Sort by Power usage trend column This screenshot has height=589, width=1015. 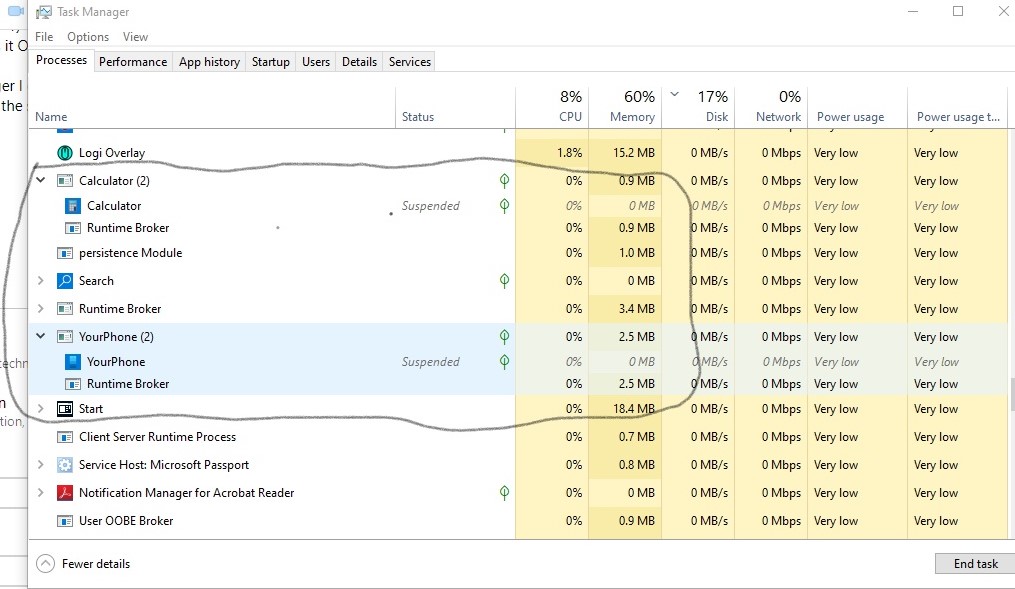point(958,107)
